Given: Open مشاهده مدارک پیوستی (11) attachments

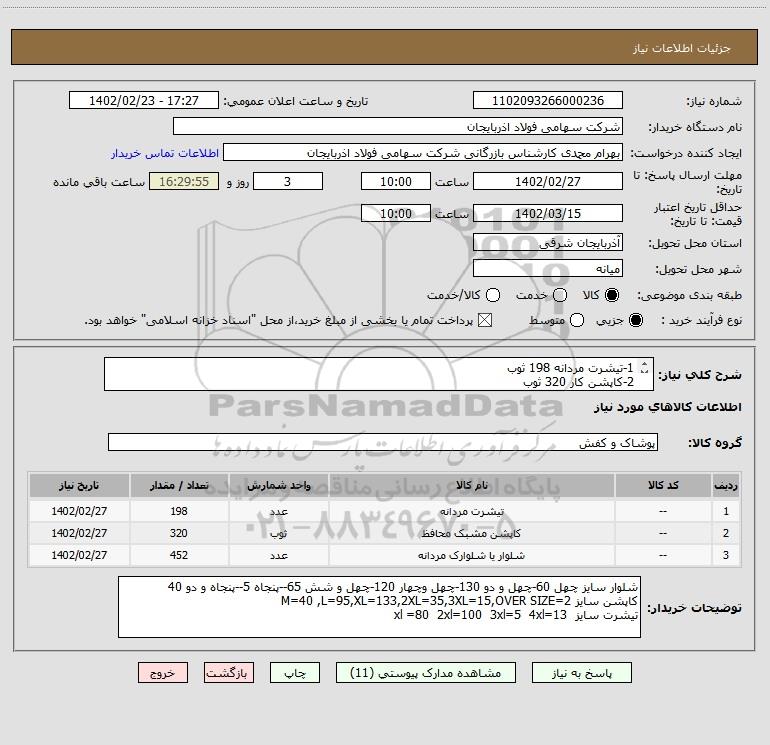Looking at the screenshot, I should 426,673.
